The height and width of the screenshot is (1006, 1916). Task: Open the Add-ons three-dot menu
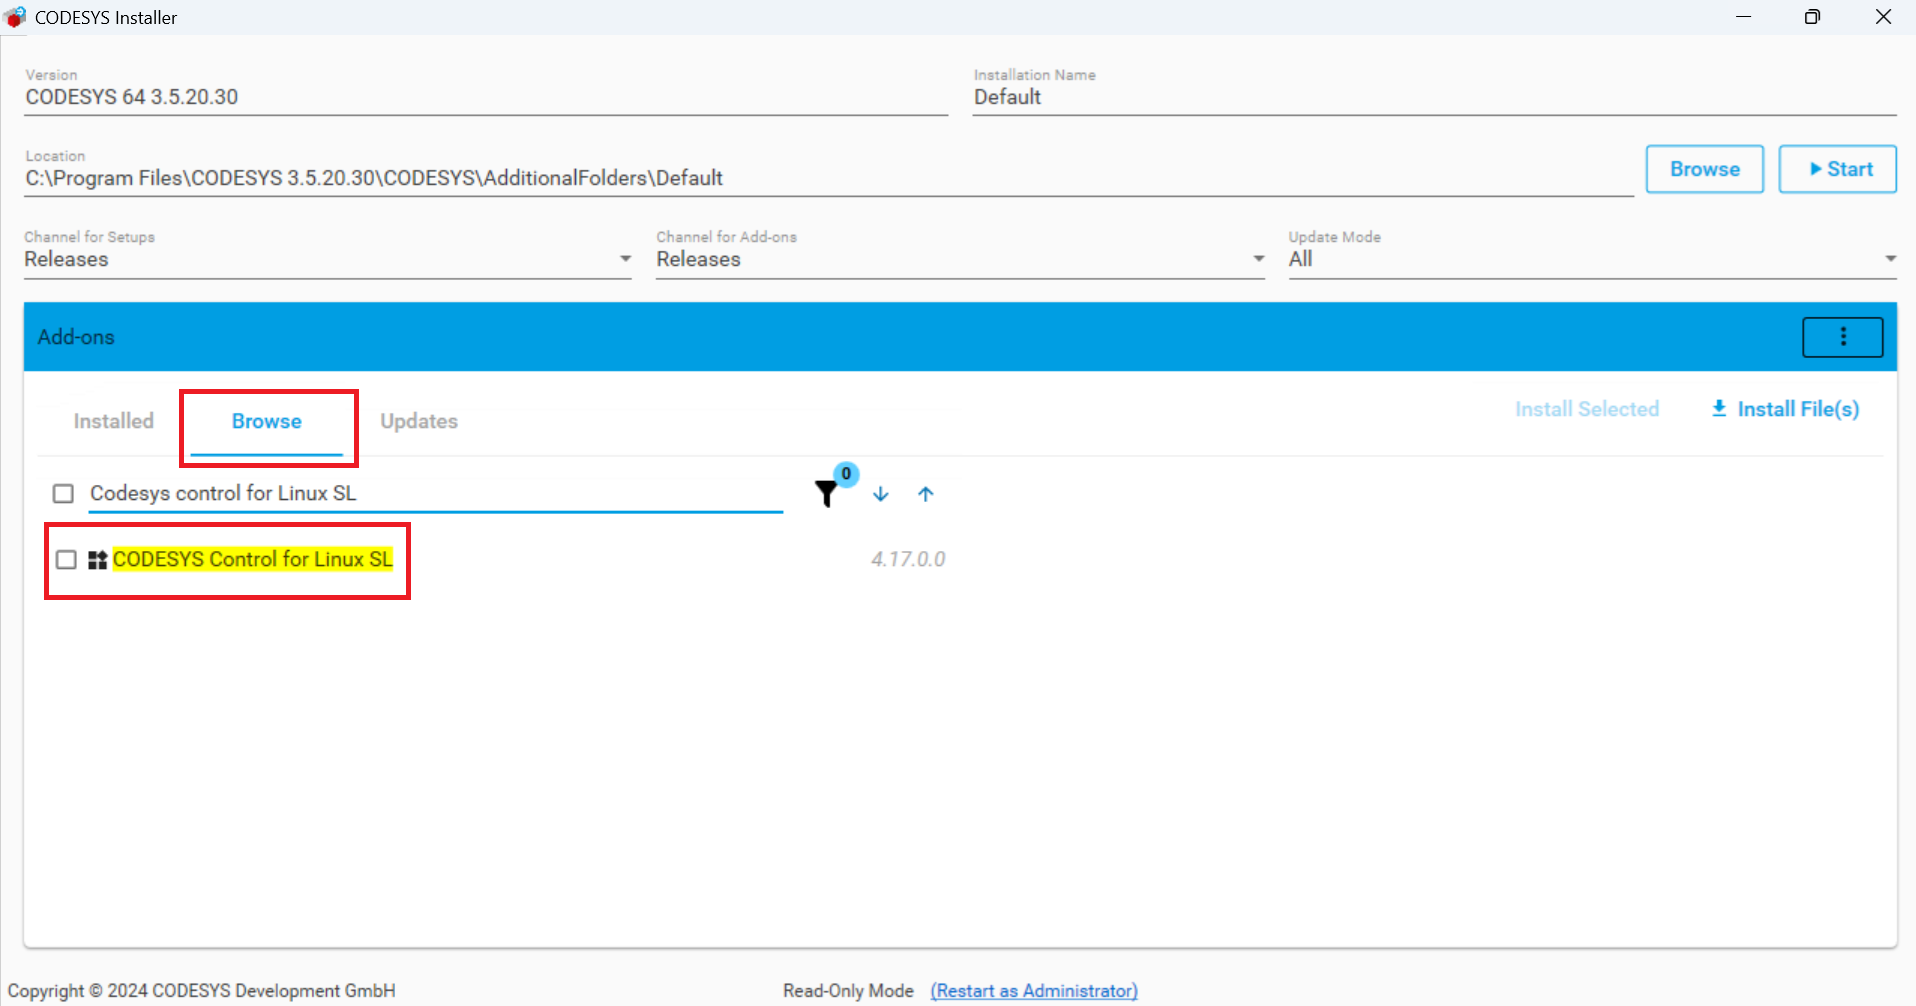pyautogui.click(x=1842, y=337)
